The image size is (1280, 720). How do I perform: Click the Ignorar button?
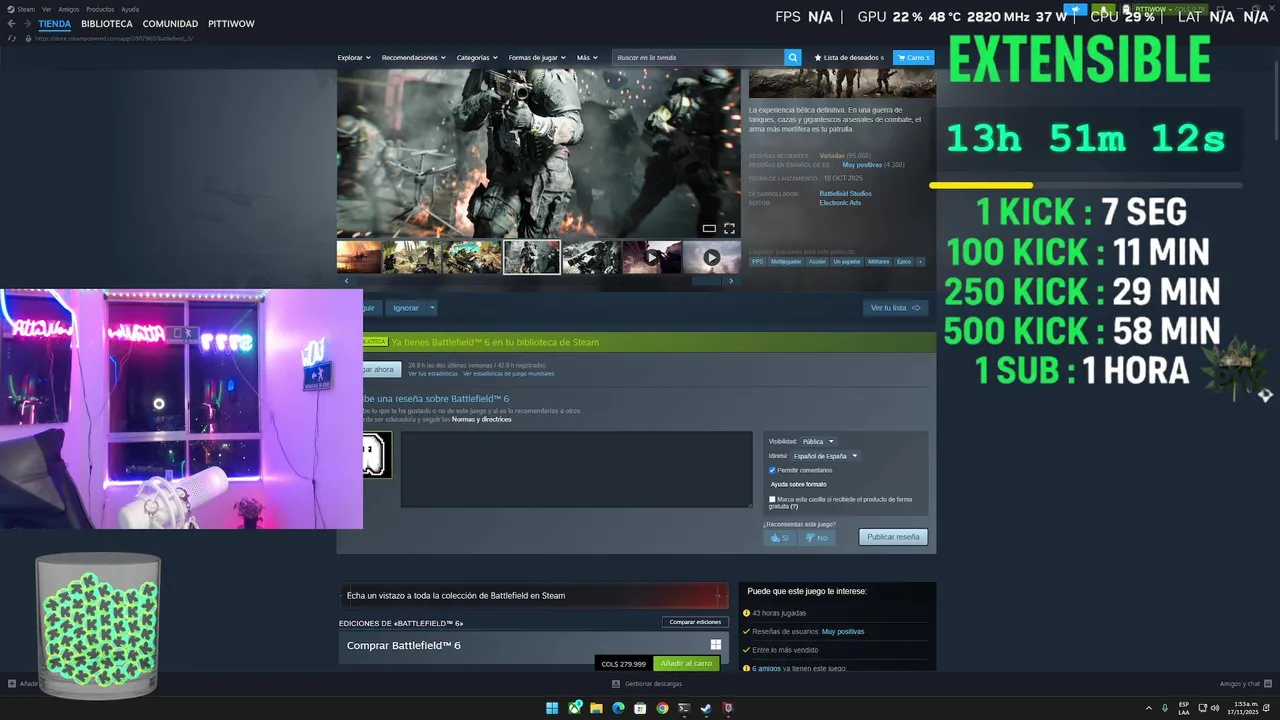tap(406, 308)
